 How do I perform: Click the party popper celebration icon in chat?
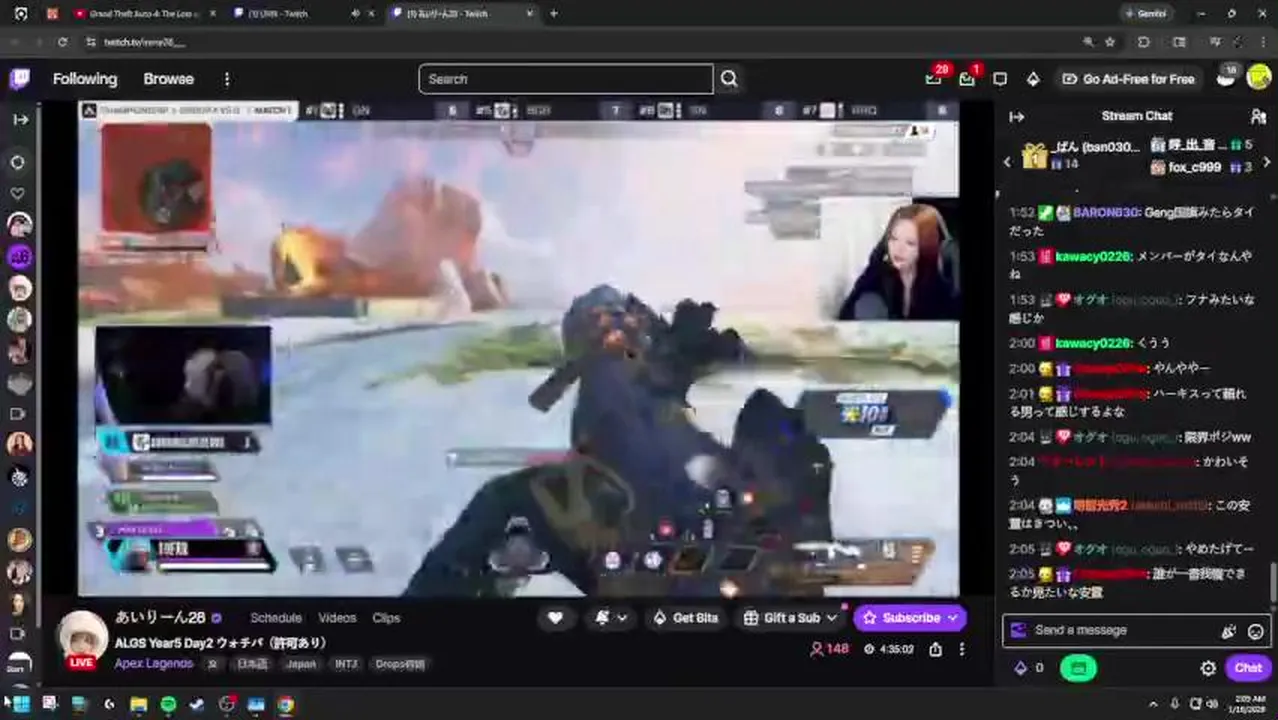(x=1229, y=631)
